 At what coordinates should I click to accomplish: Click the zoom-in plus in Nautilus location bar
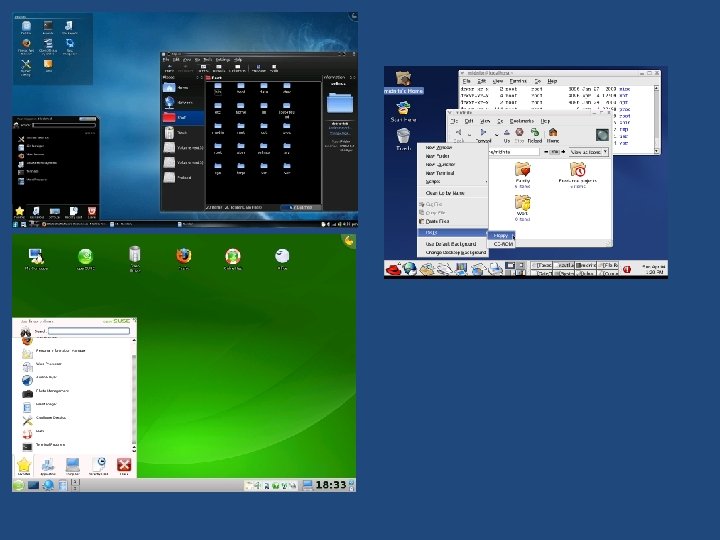[563, 152]
